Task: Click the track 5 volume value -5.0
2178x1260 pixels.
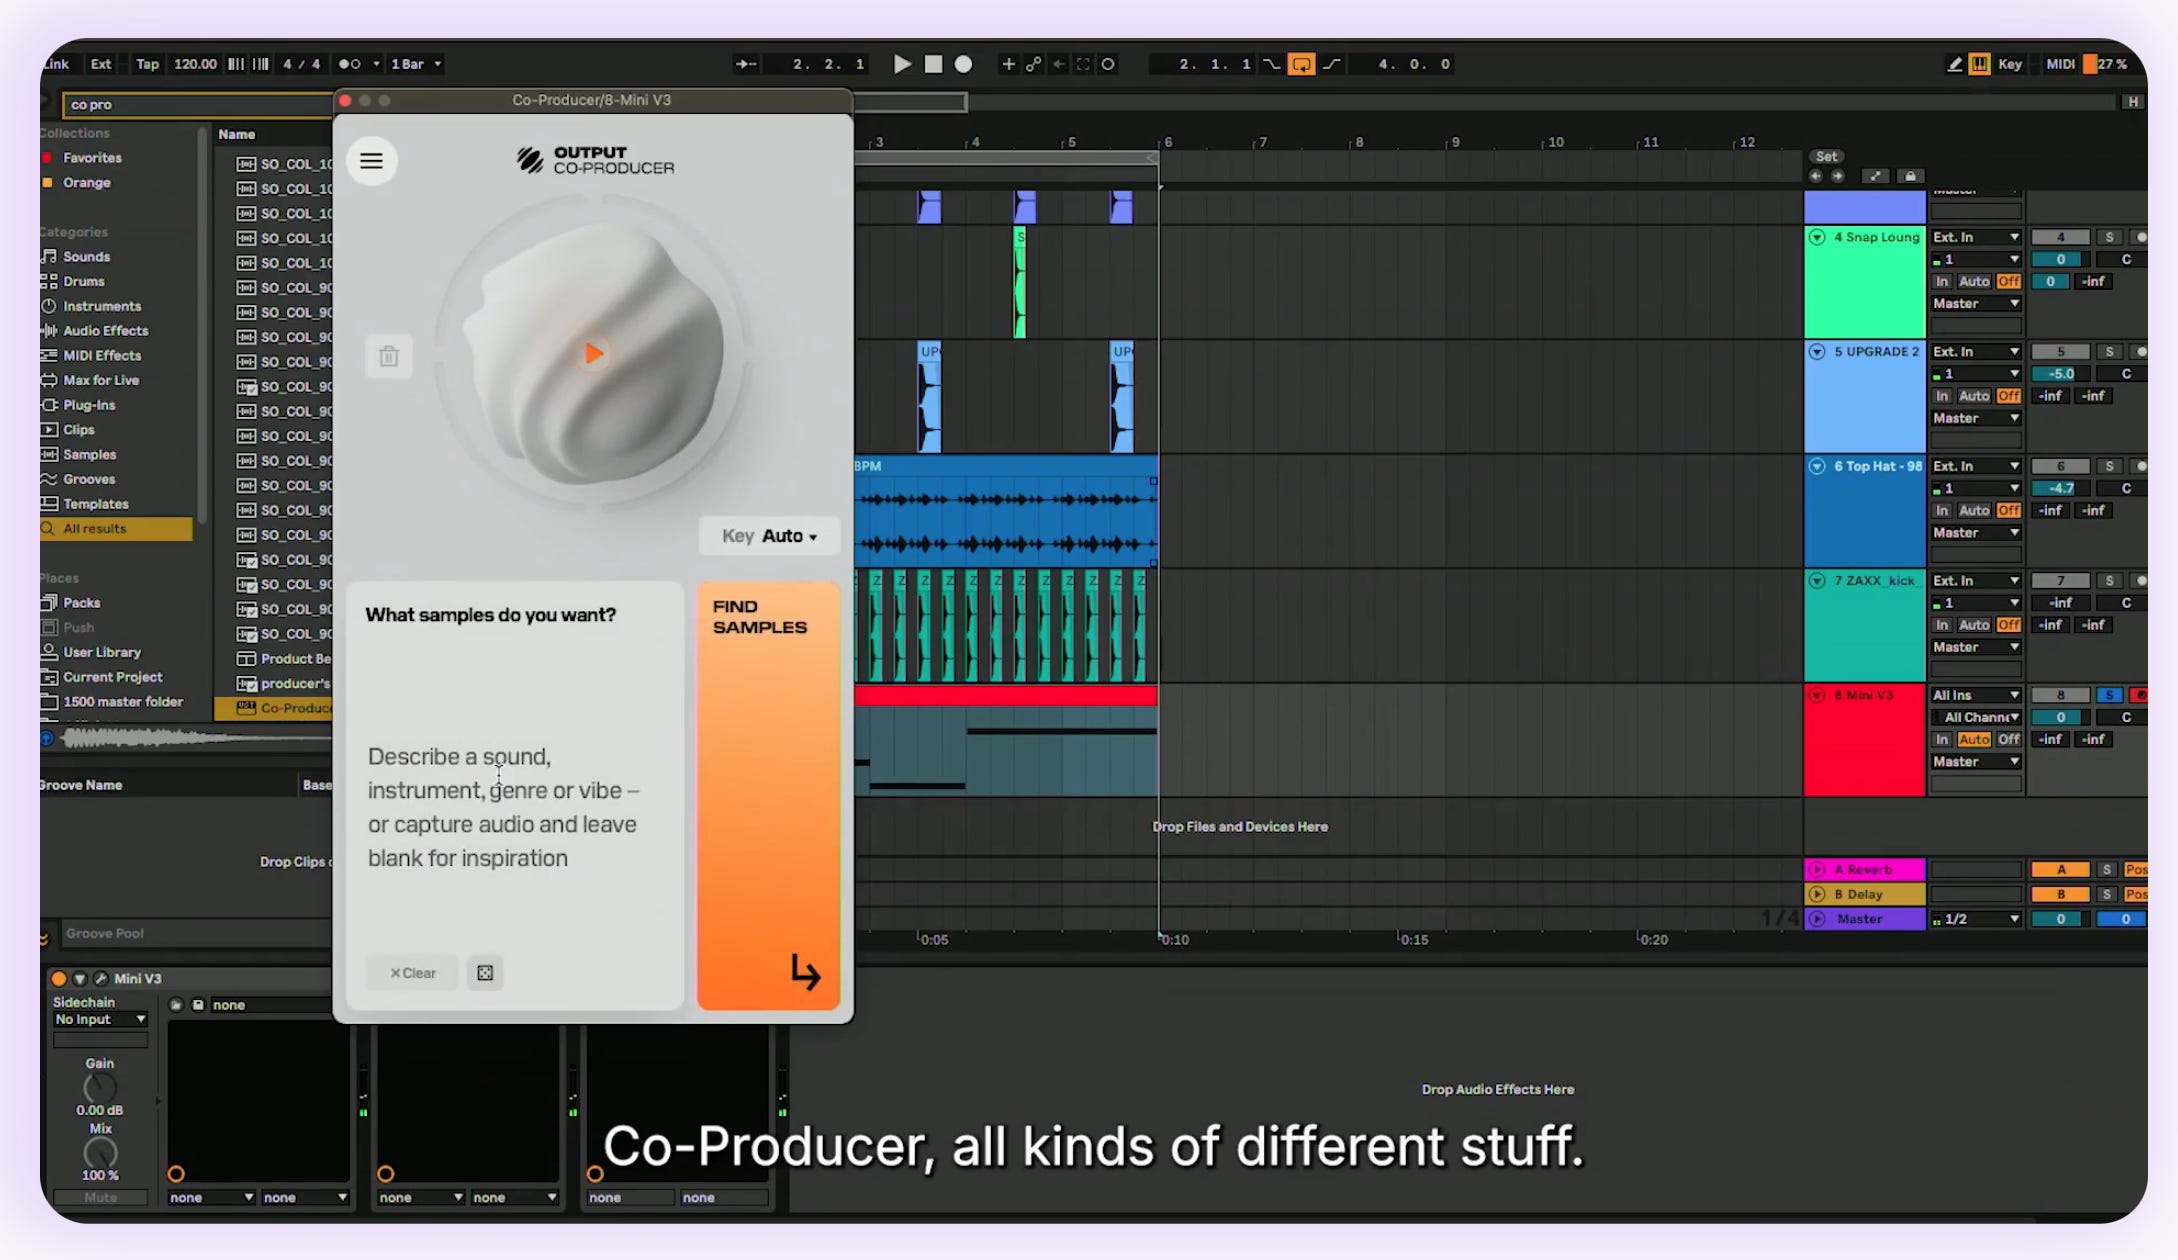Action: click(x=2060, y=374)
